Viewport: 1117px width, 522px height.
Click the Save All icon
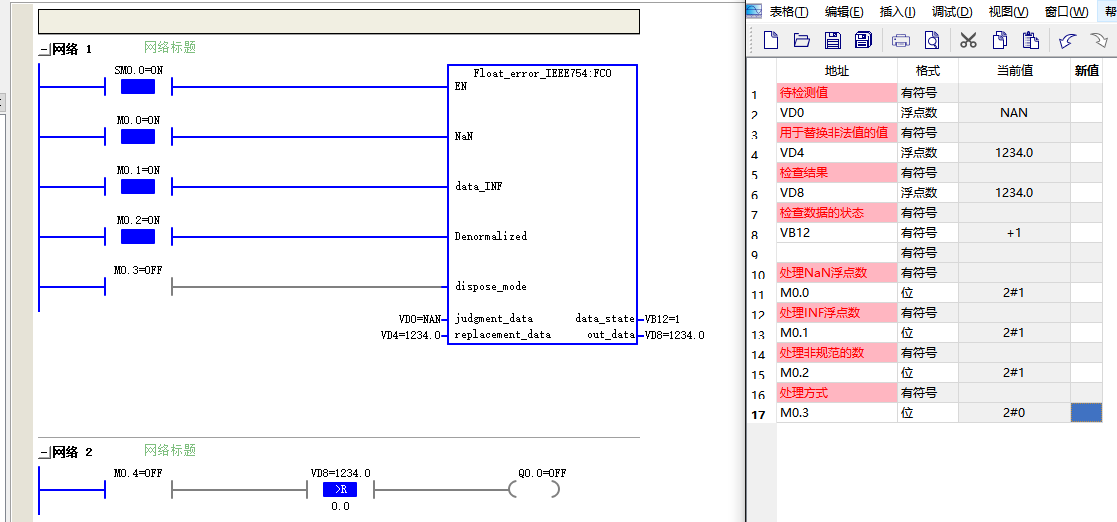[863, 40]
